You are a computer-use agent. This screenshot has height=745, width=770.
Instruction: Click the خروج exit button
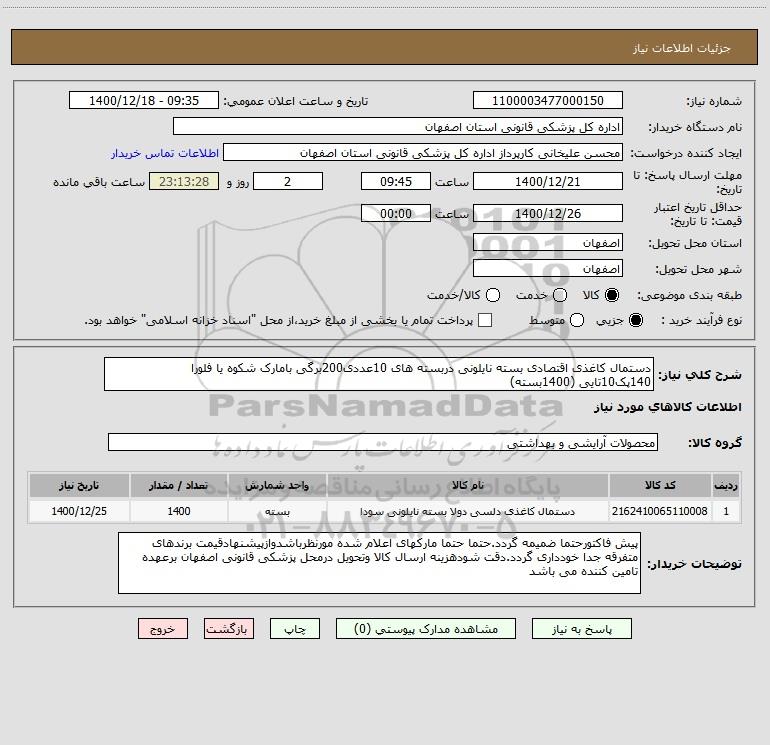[163, 629]
